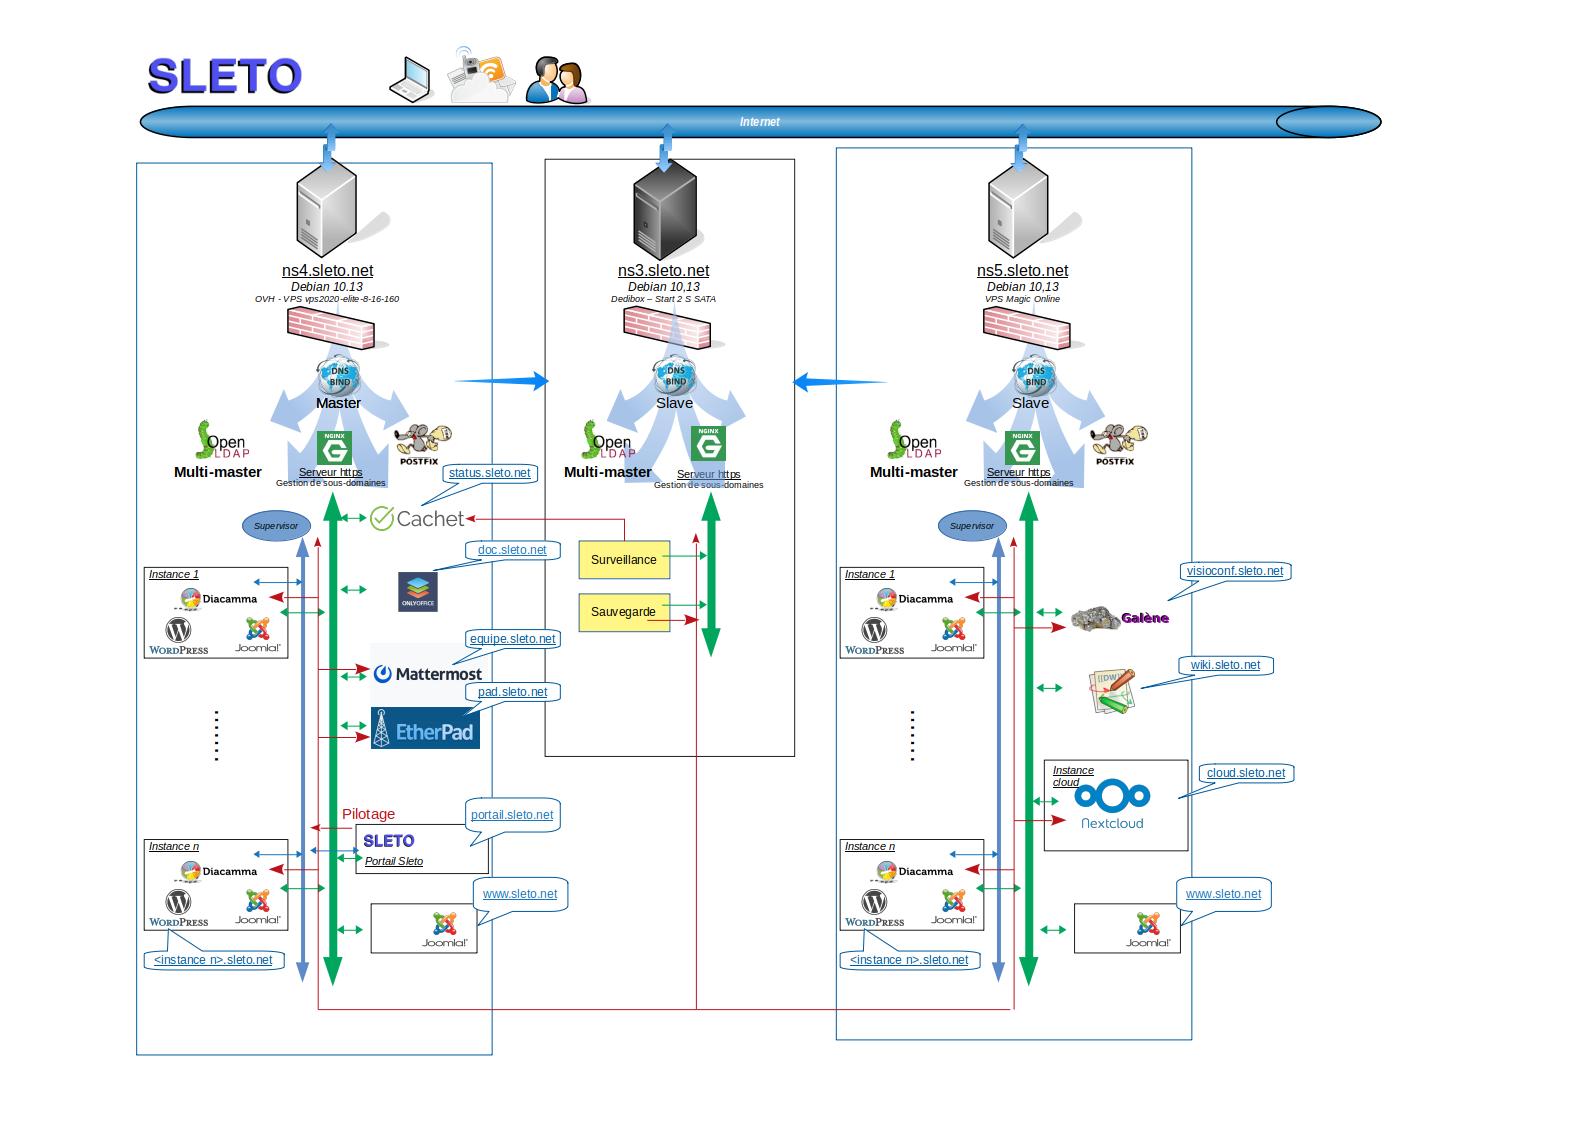Click the DokuWiki notepad icon
The height and width of the screenshot is (1123, 1588).
(1112, 692)
